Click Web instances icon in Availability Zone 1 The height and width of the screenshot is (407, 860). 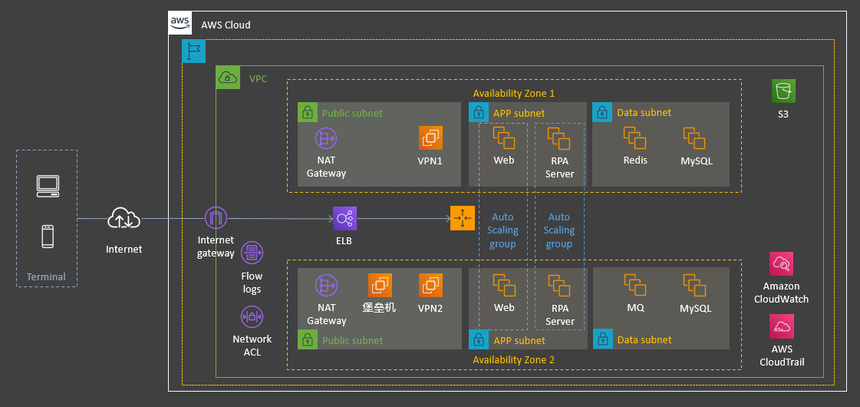(x=504, y=138)
